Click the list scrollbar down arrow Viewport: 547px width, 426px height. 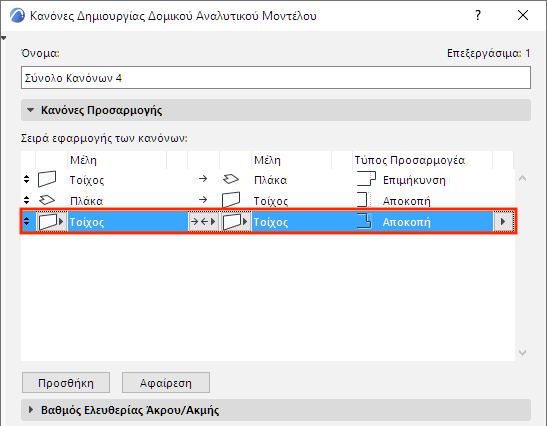(522, 353)
